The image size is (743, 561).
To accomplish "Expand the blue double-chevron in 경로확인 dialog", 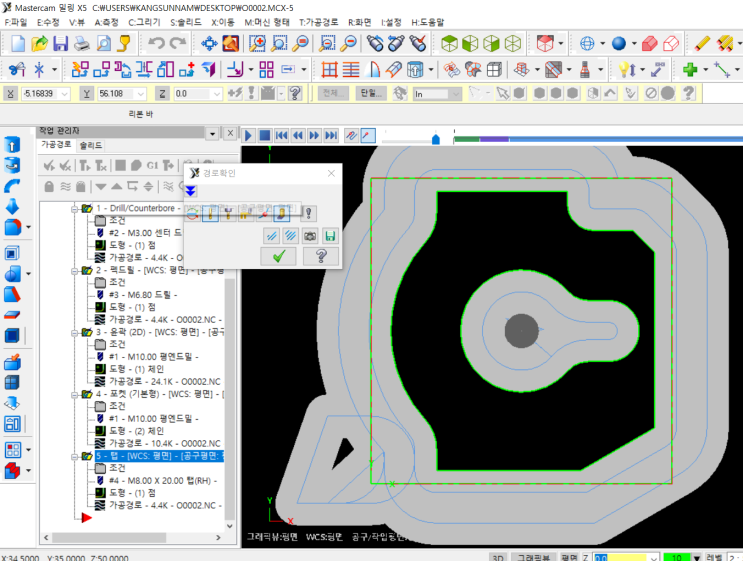I will [x=191, y=191].
